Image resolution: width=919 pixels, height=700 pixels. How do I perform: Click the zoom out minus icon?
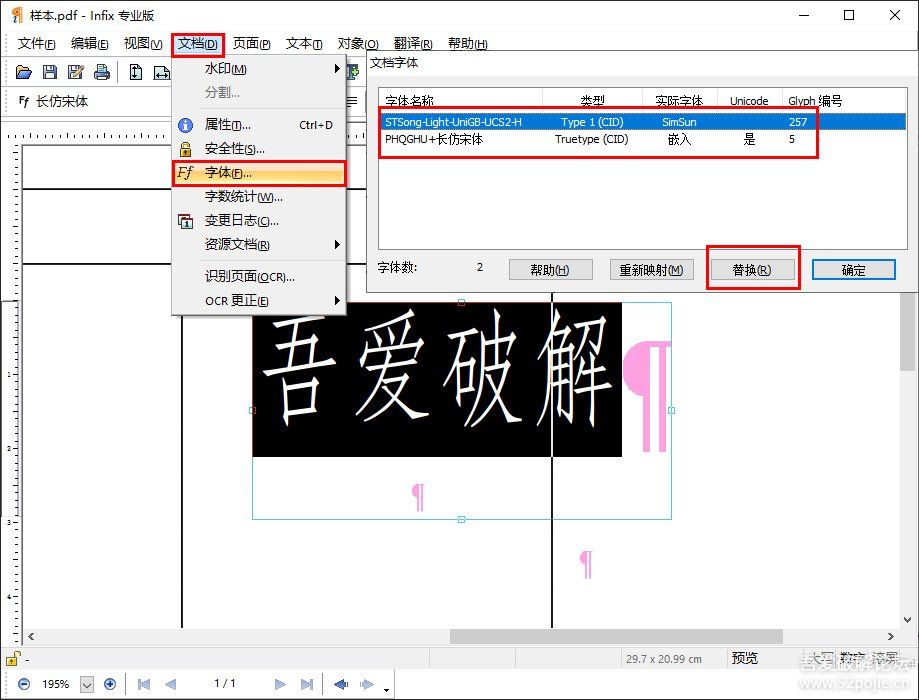[24, 684]
